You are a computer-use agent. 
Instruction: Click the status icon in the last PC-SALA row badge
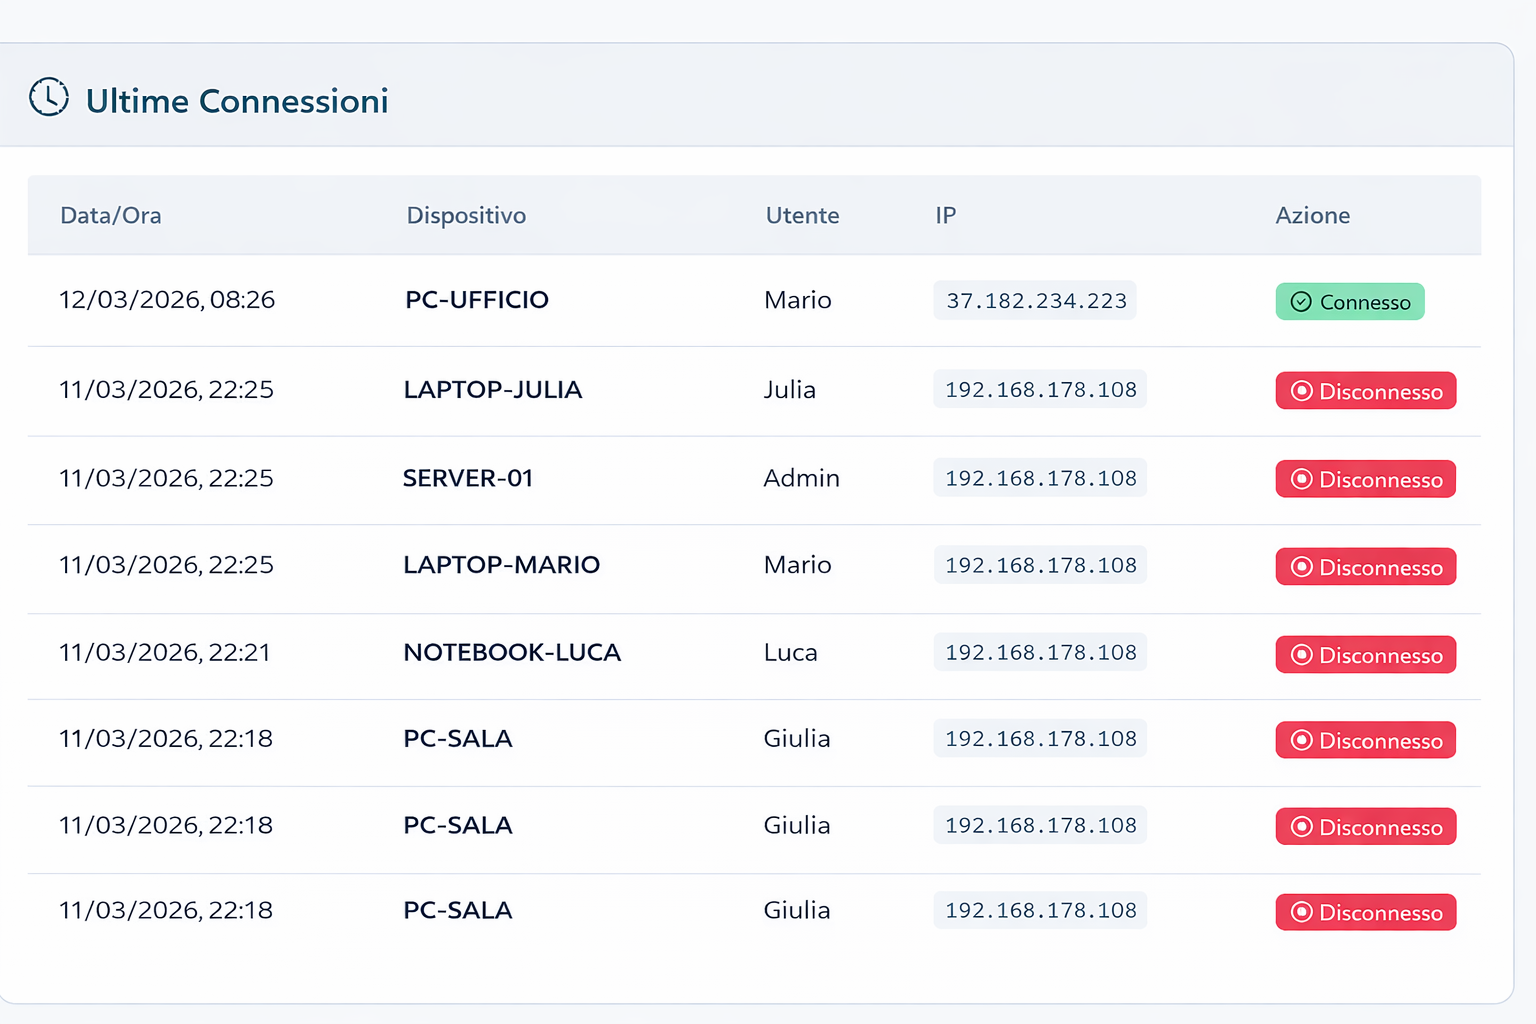pos(1301,912)
